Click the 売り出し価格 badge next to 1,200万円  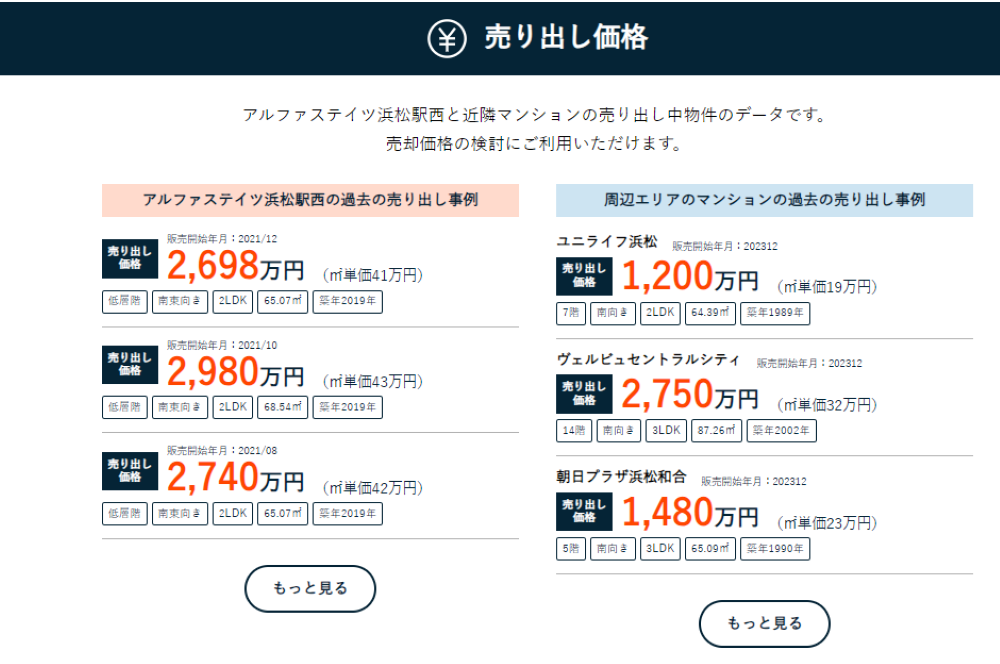584,276
